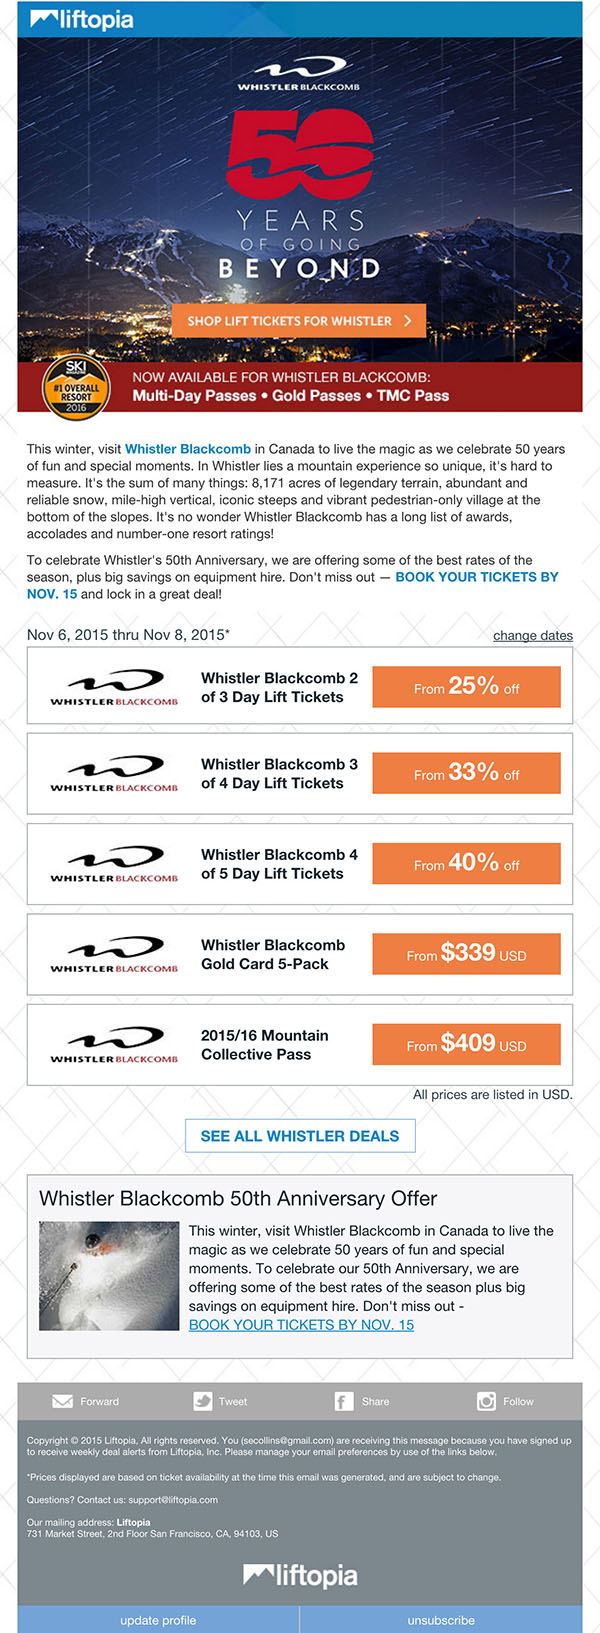Click See All Whistler Deals button
The height and width of the screenshot is (1633, 600).
click(x=300, y=1136)
